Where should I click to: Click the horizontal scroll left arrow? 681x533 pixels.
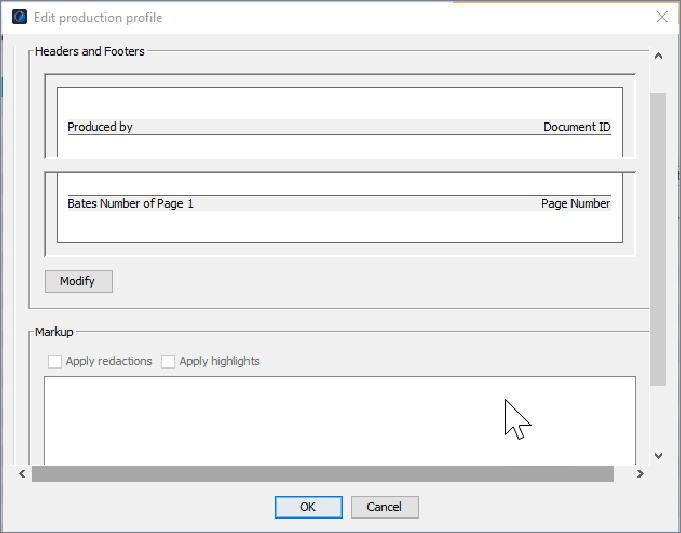[x=22, y=474]
